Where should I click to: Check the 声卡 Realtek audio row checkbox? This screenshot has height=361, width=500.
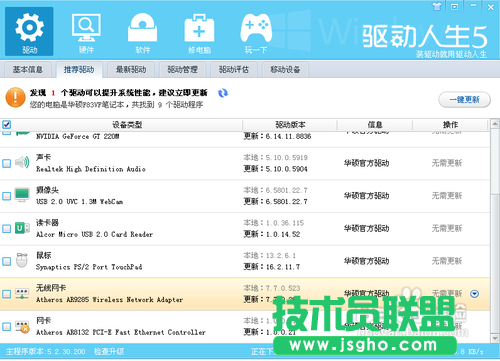coord(6,163)
